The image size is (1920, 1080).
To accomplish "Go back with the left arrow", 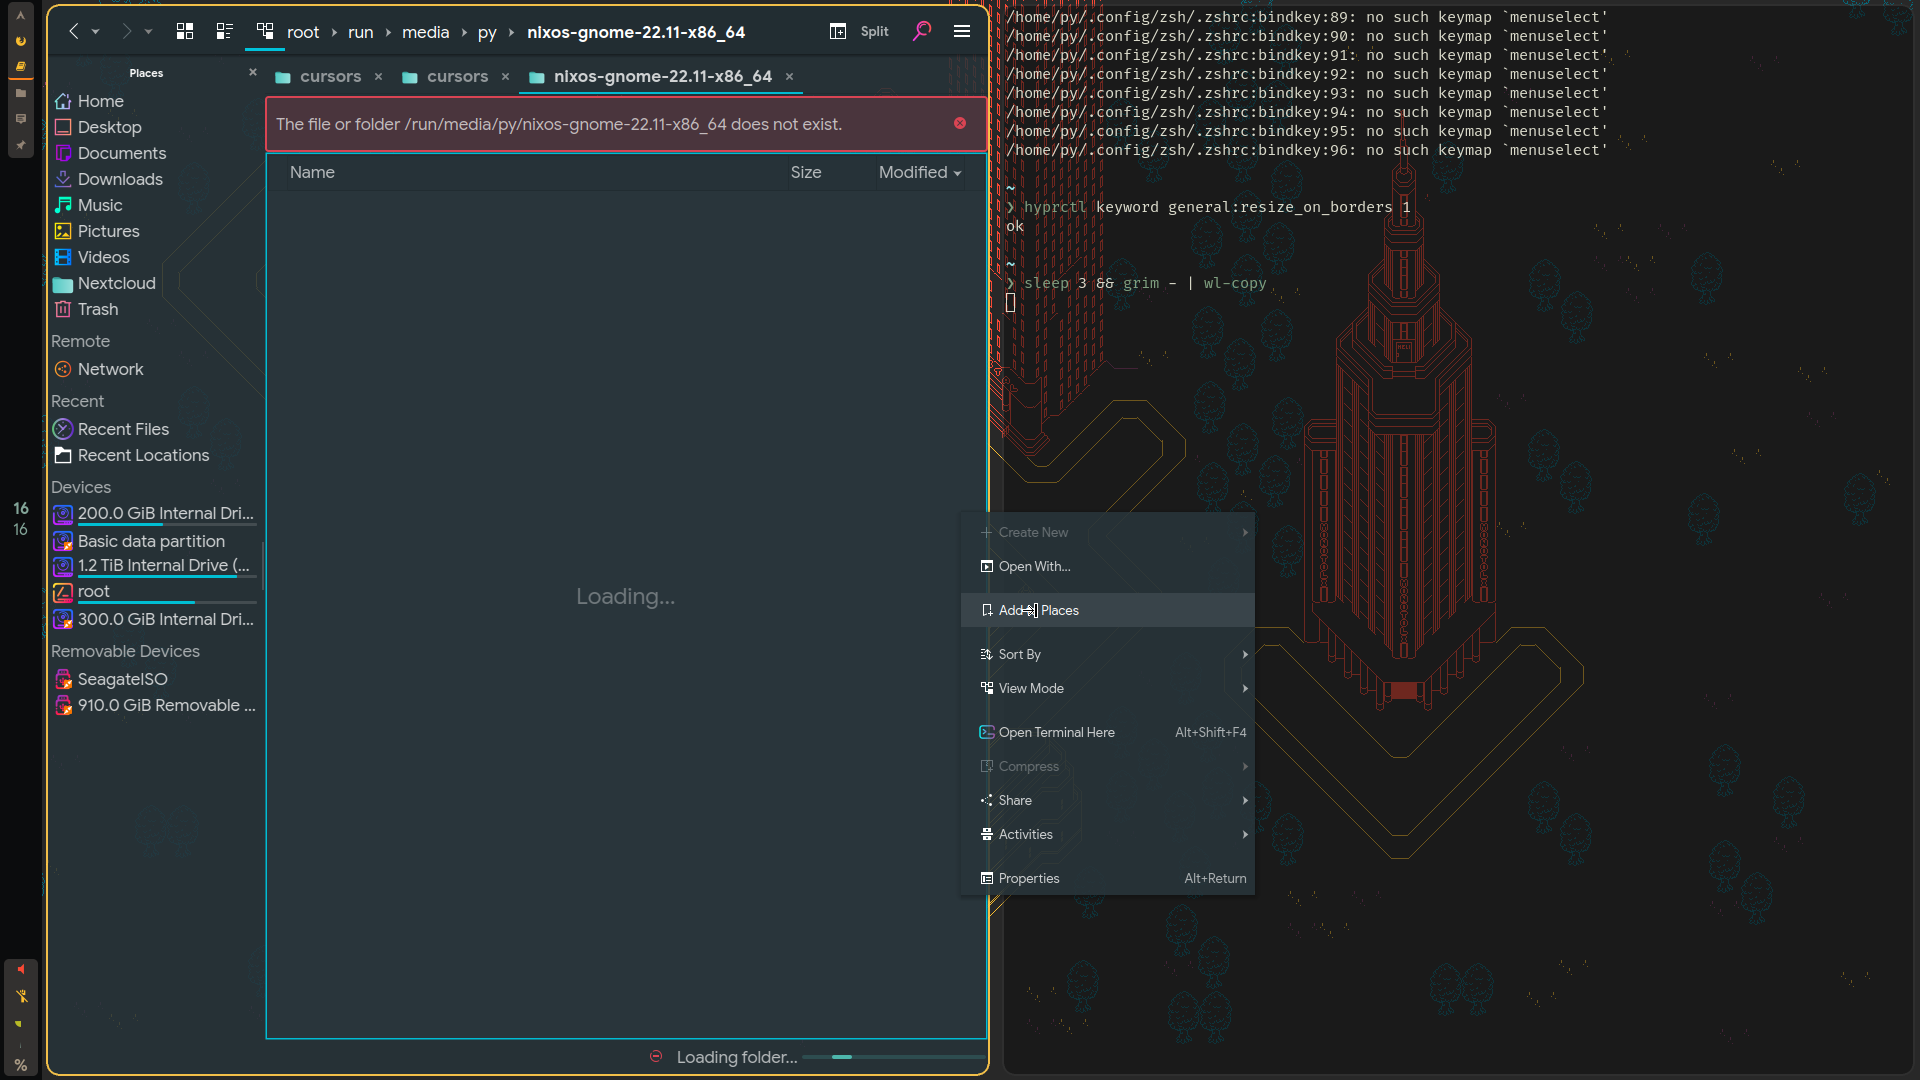I will coord(73,32).
